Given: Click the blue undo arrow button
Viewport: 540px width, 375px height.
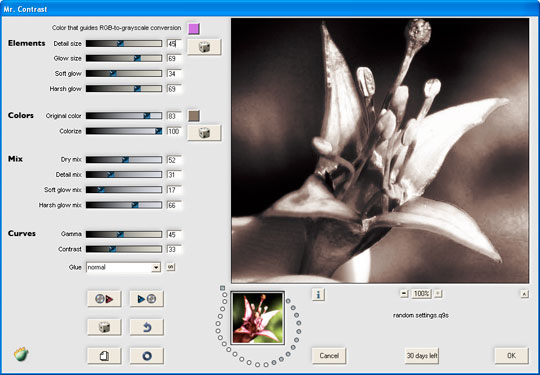Looking at the screenshot, I should [147, 327].
